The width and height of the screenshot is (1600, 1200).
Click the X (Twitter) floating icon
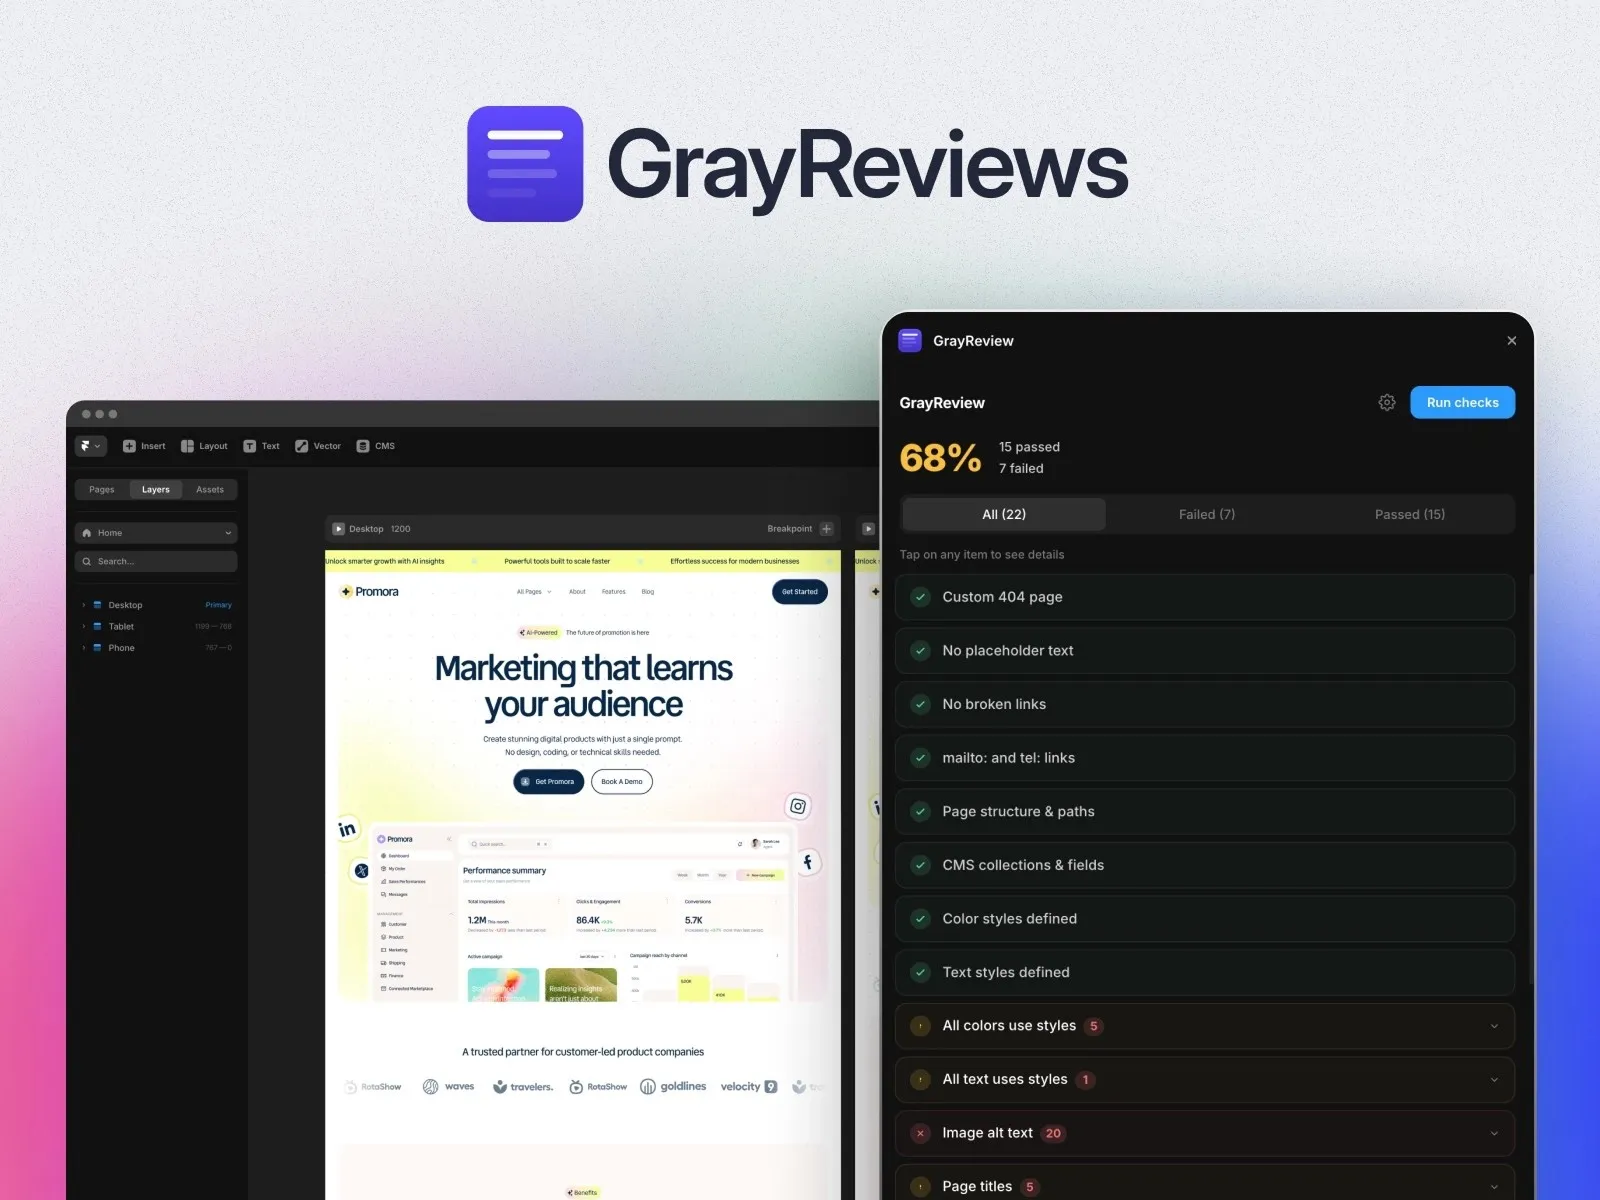pyautogui.click(x=361, y=871)
